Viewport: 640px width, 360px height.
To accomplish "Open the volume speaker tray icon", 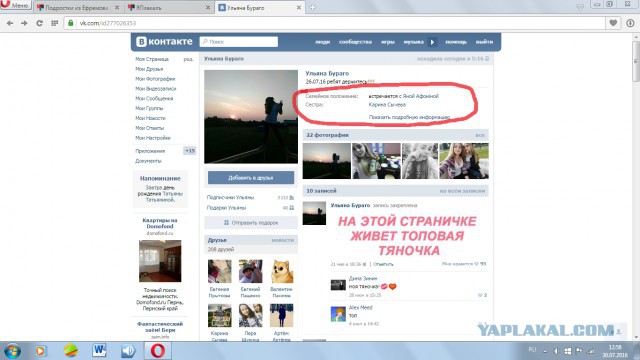I will (556, 351).
